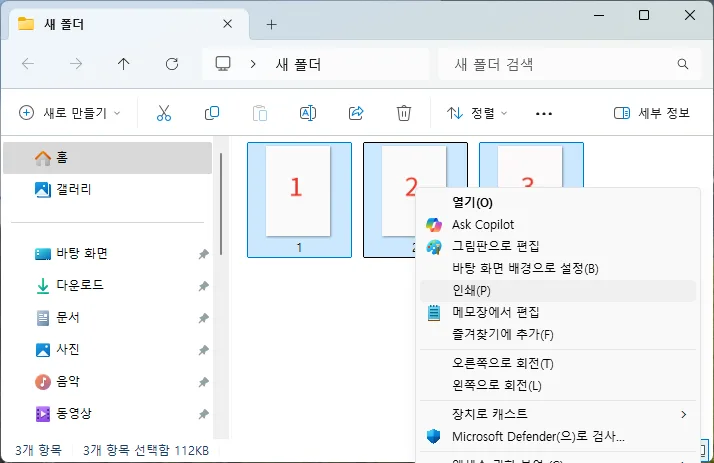
Task: Select the image thumbnail showing 3
Action: [531, 165]
